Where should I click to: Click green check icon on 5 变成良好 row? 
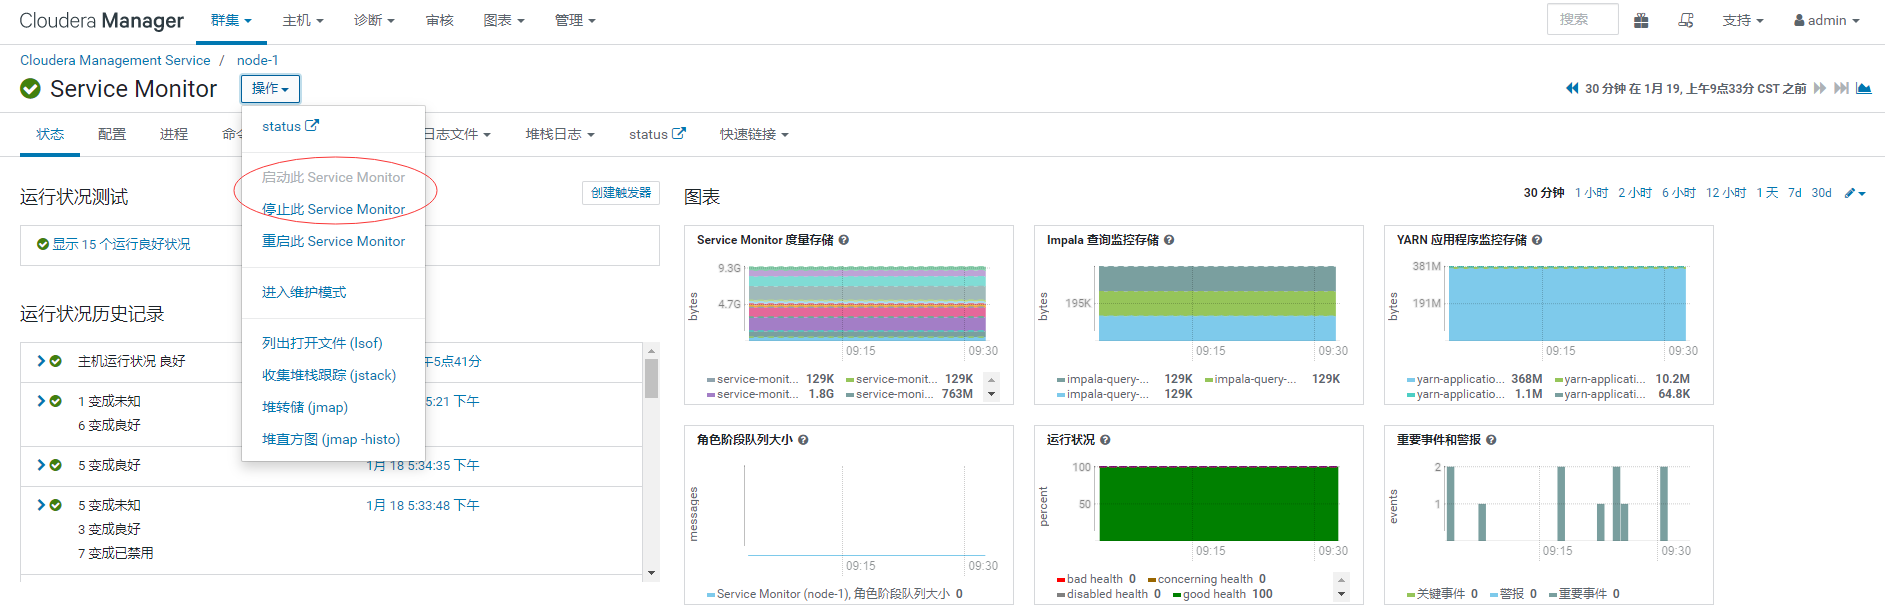(56, 465)
